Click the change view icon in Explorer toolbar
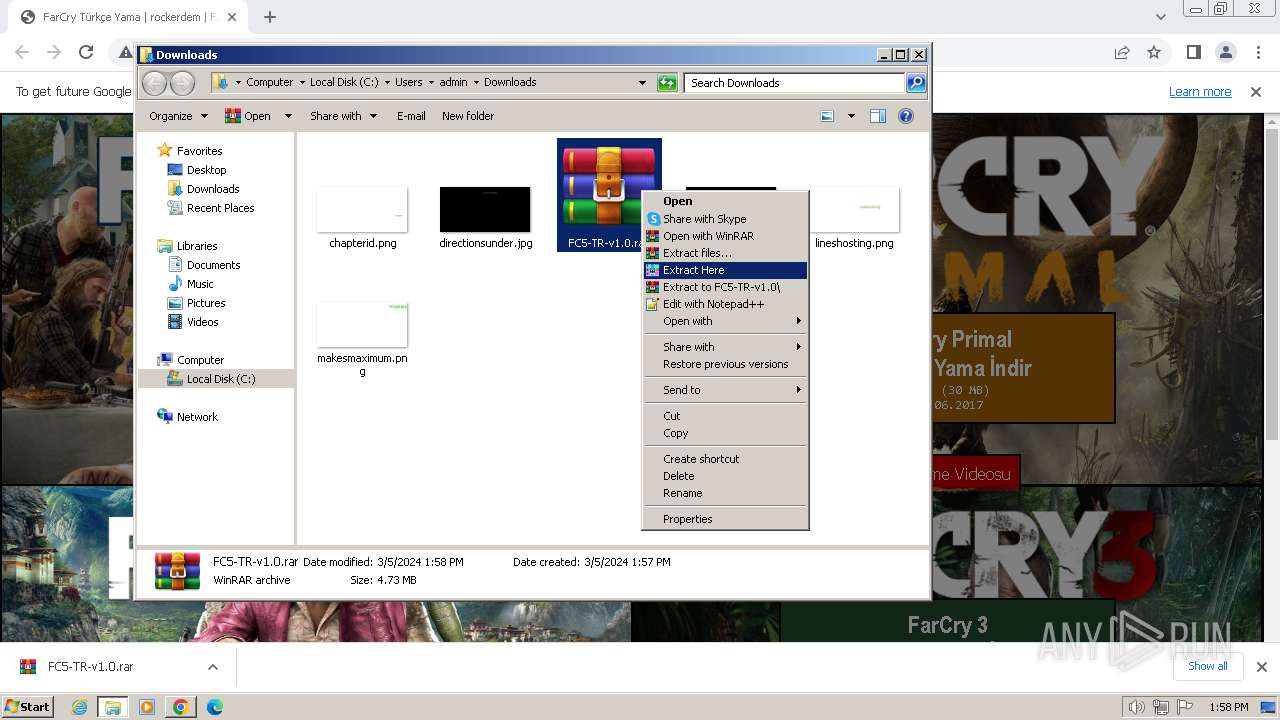The width and height of the screenshot is (1280, 720). 827,116
